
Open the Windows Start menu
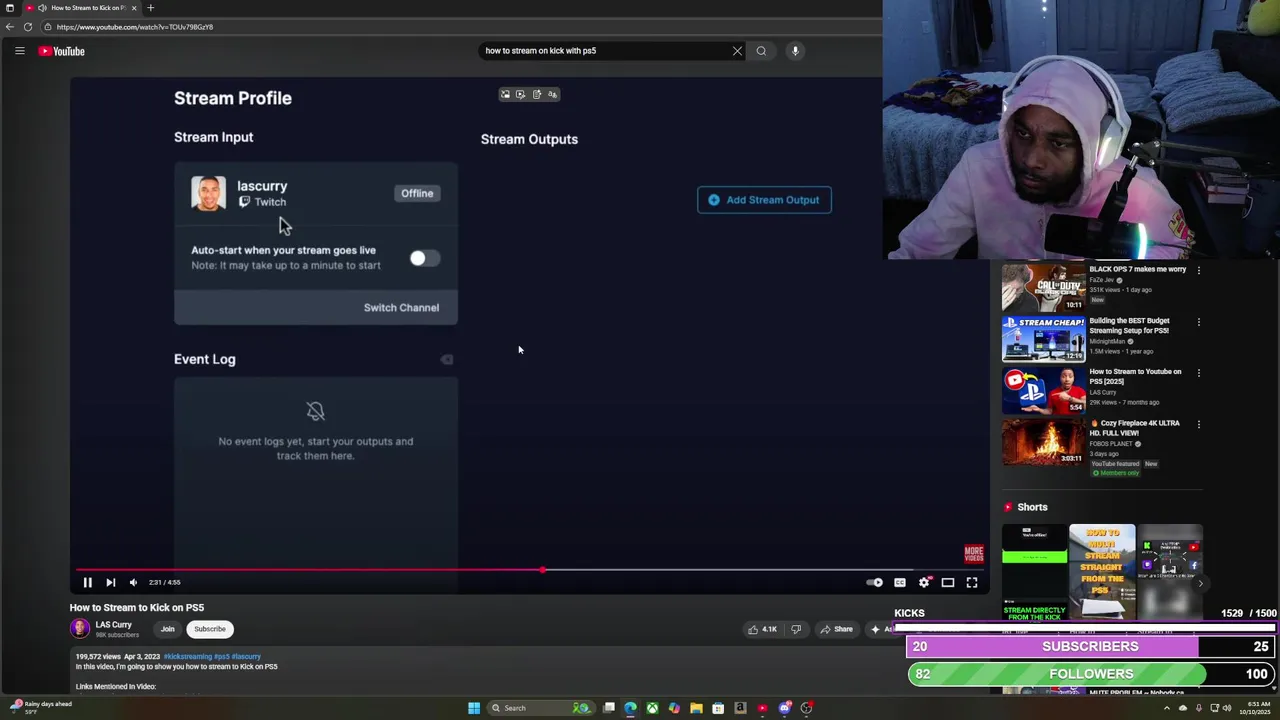pyautogui.click(x=474, y=708)
